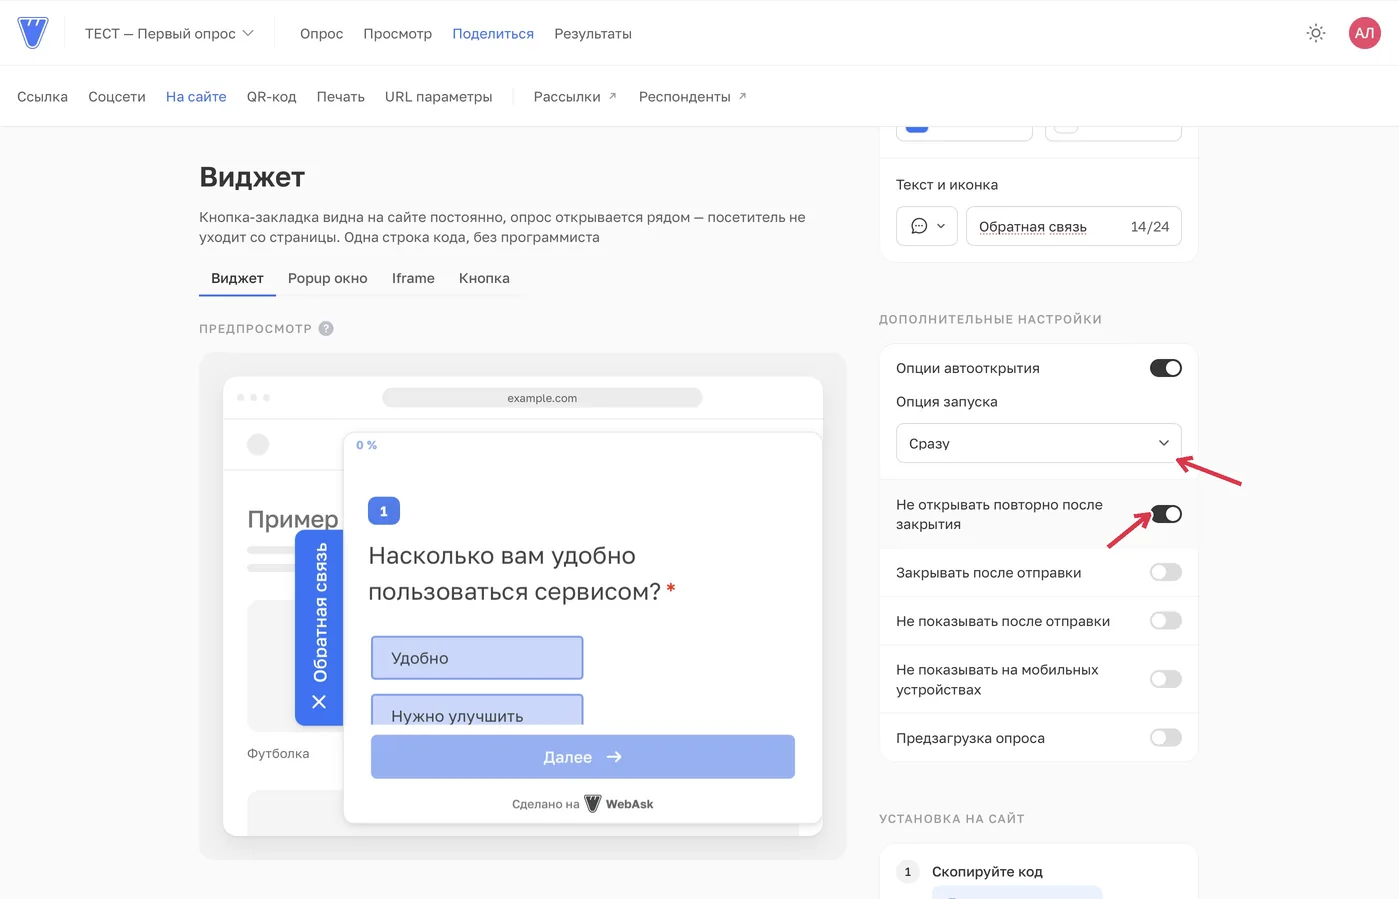This screenshot has width=1399, height=899.
Task: Open the speech bubble icon picker
Action: click(x=927, y=226)
